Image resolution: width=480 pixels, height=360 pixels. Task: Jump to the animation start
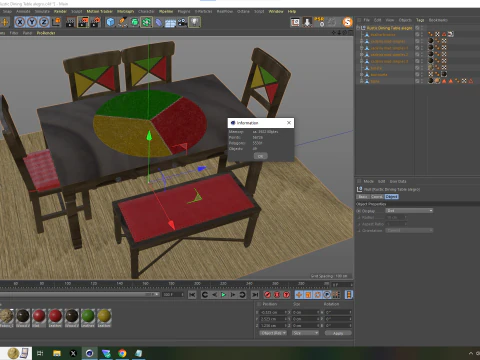(192, 295)
